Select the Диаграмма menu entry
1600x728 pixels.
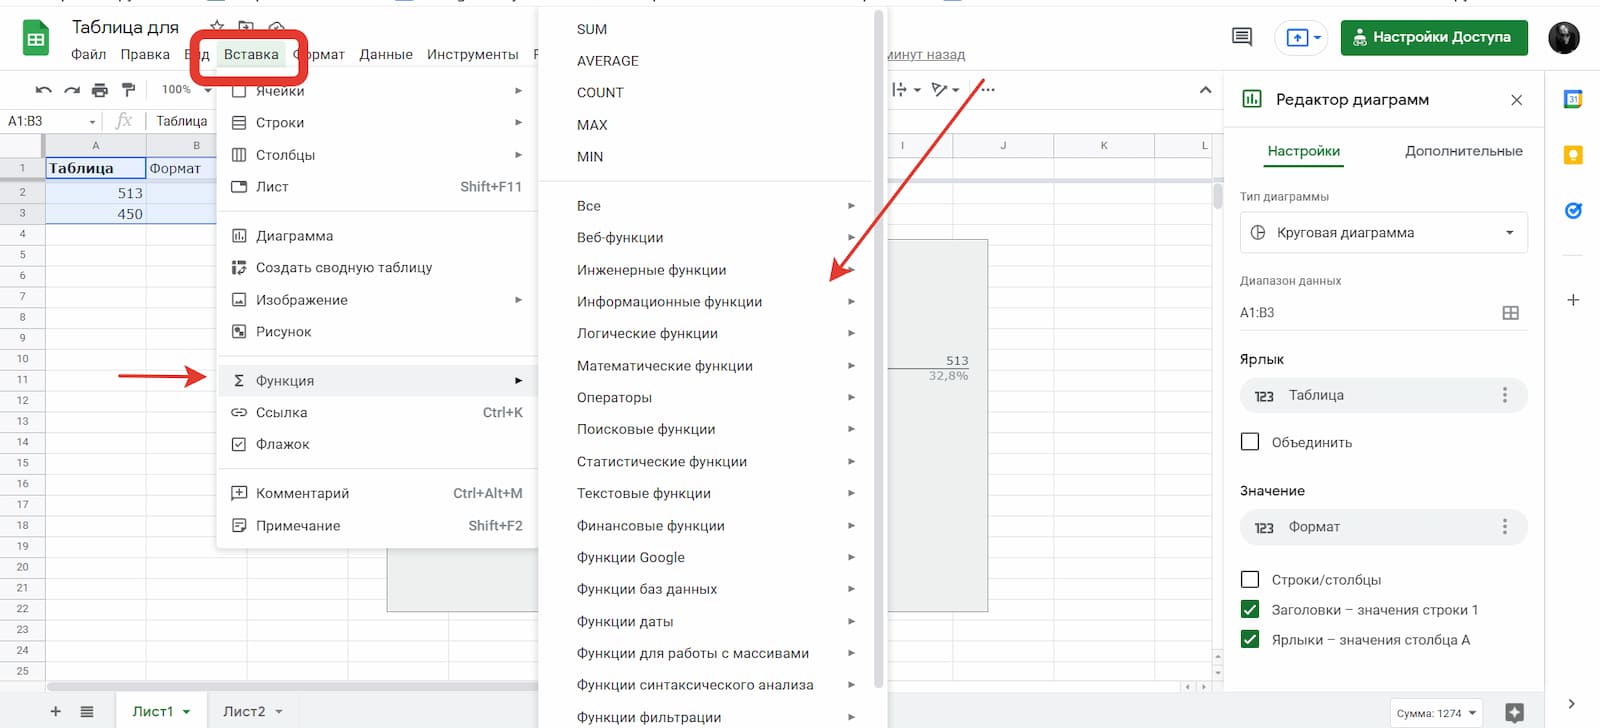point(294,236)
